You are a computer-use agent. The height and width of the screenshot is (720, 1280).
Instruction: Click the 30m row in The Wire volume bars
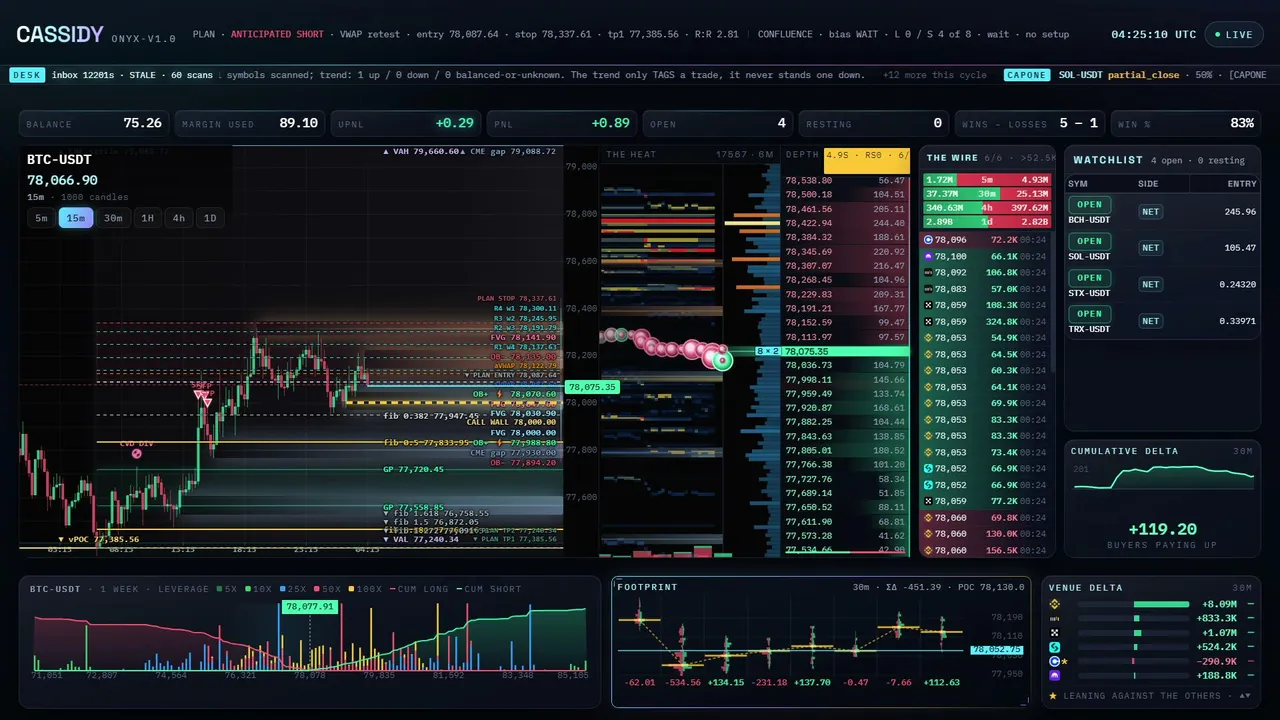click(986, 193)
